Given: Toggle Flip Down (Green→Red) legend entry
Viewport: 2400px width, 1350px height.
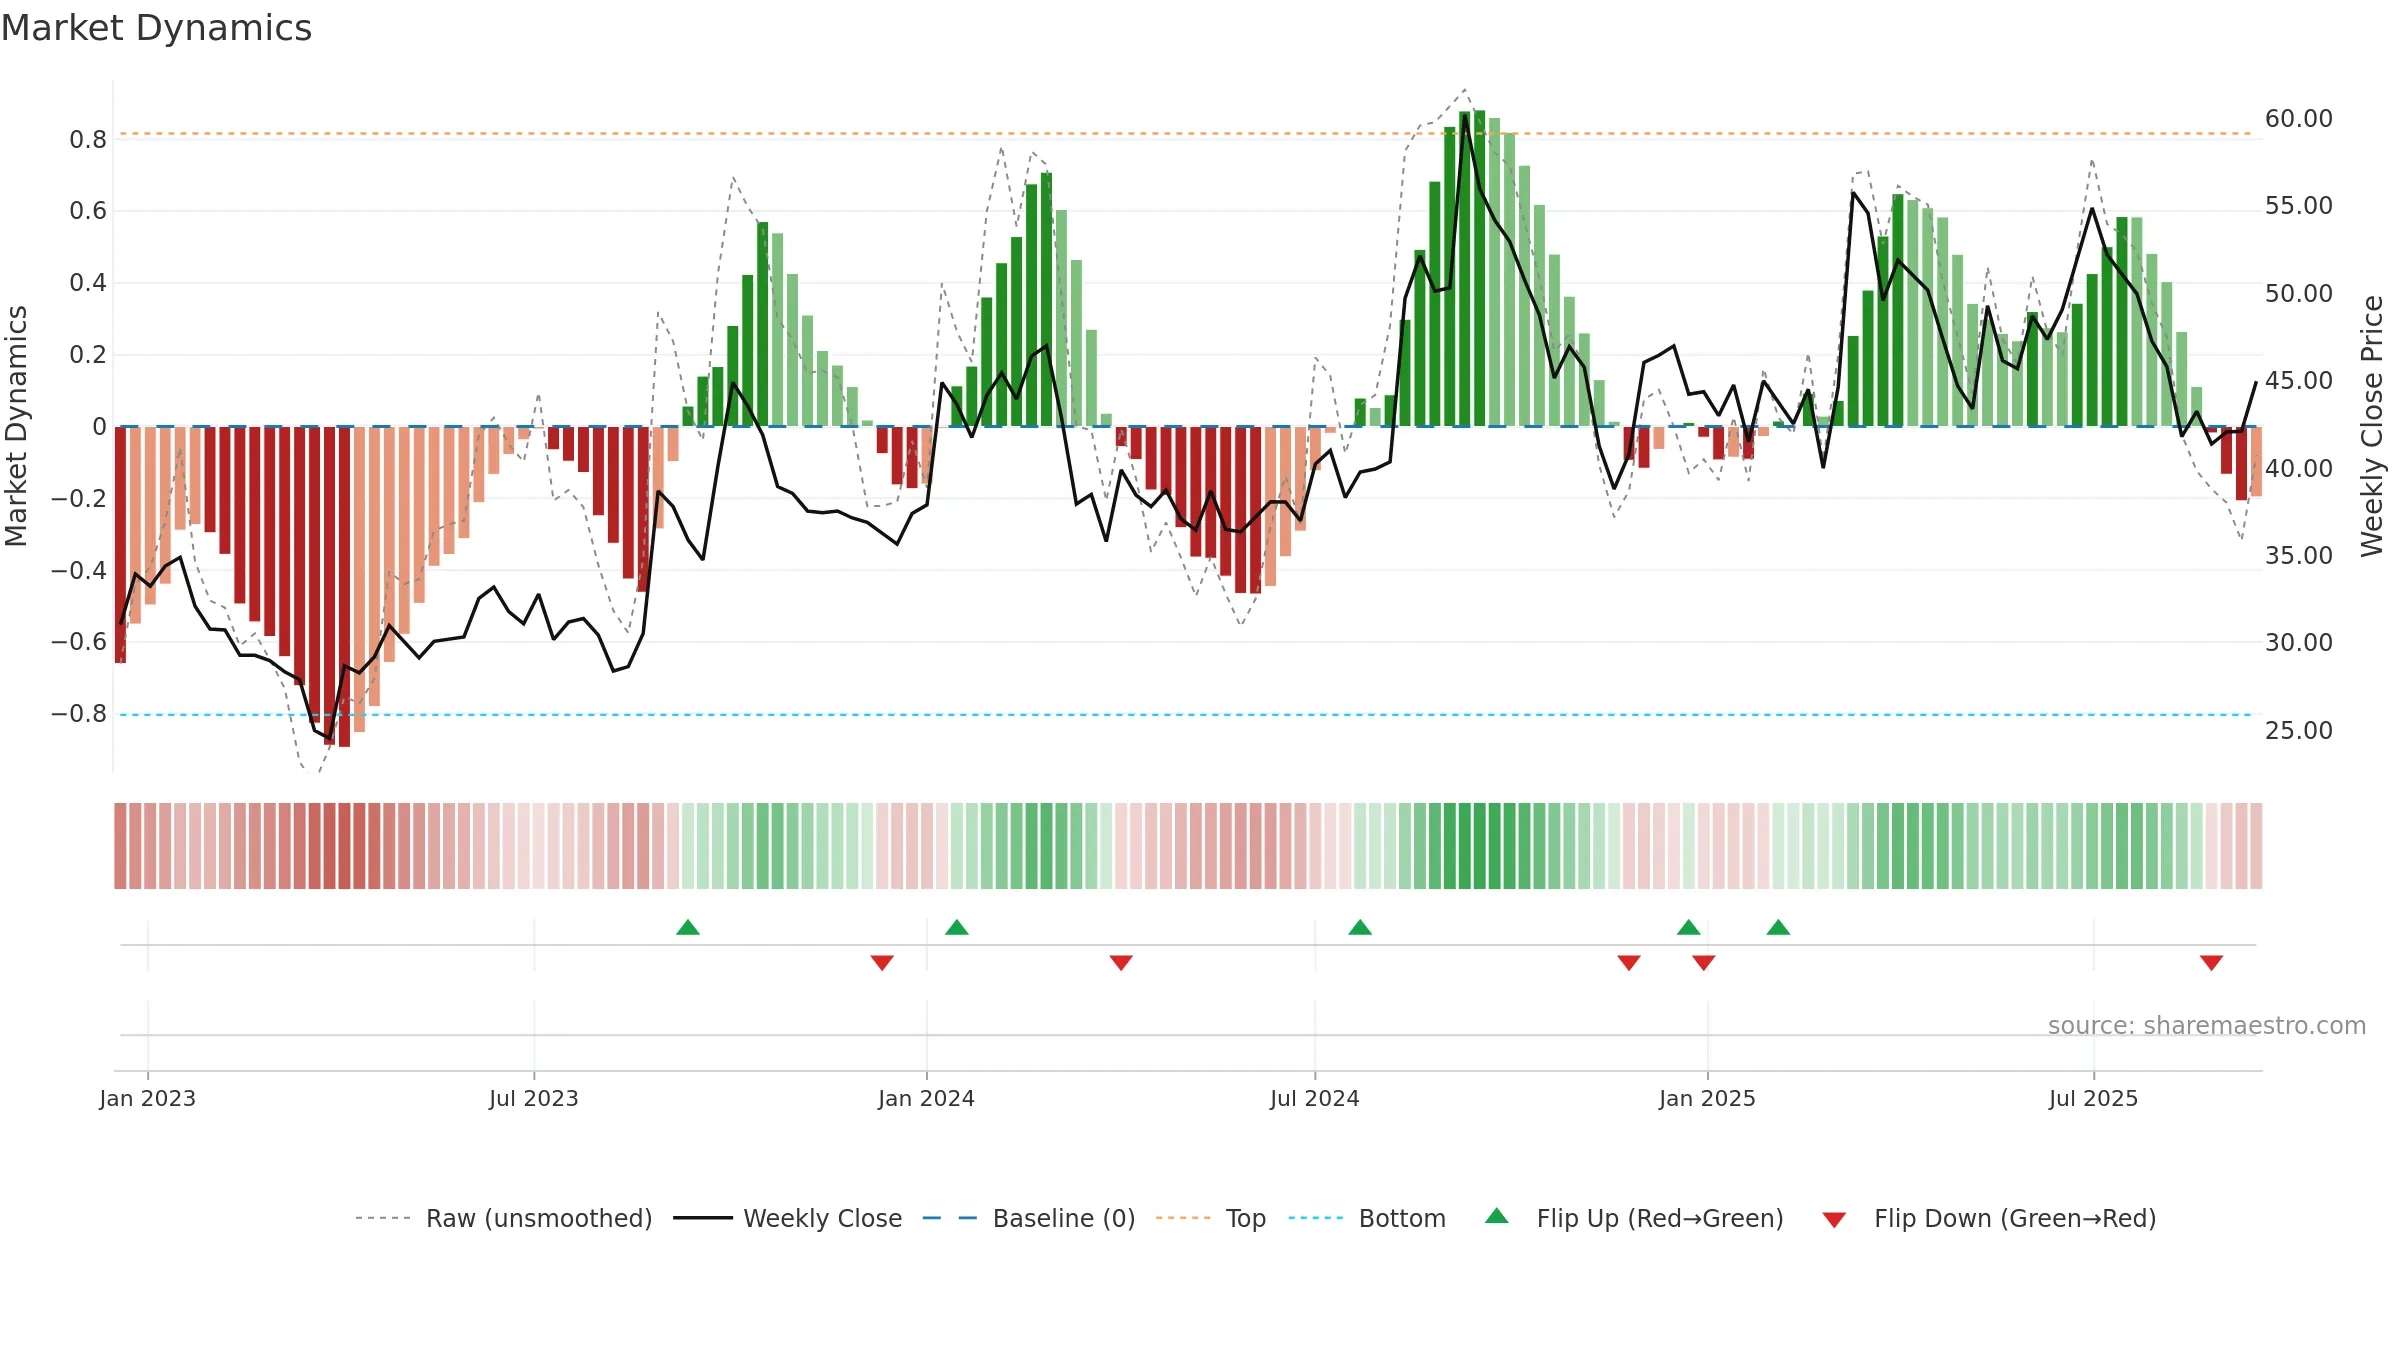Looking at the screenshot, I should click(1988, 1218).
